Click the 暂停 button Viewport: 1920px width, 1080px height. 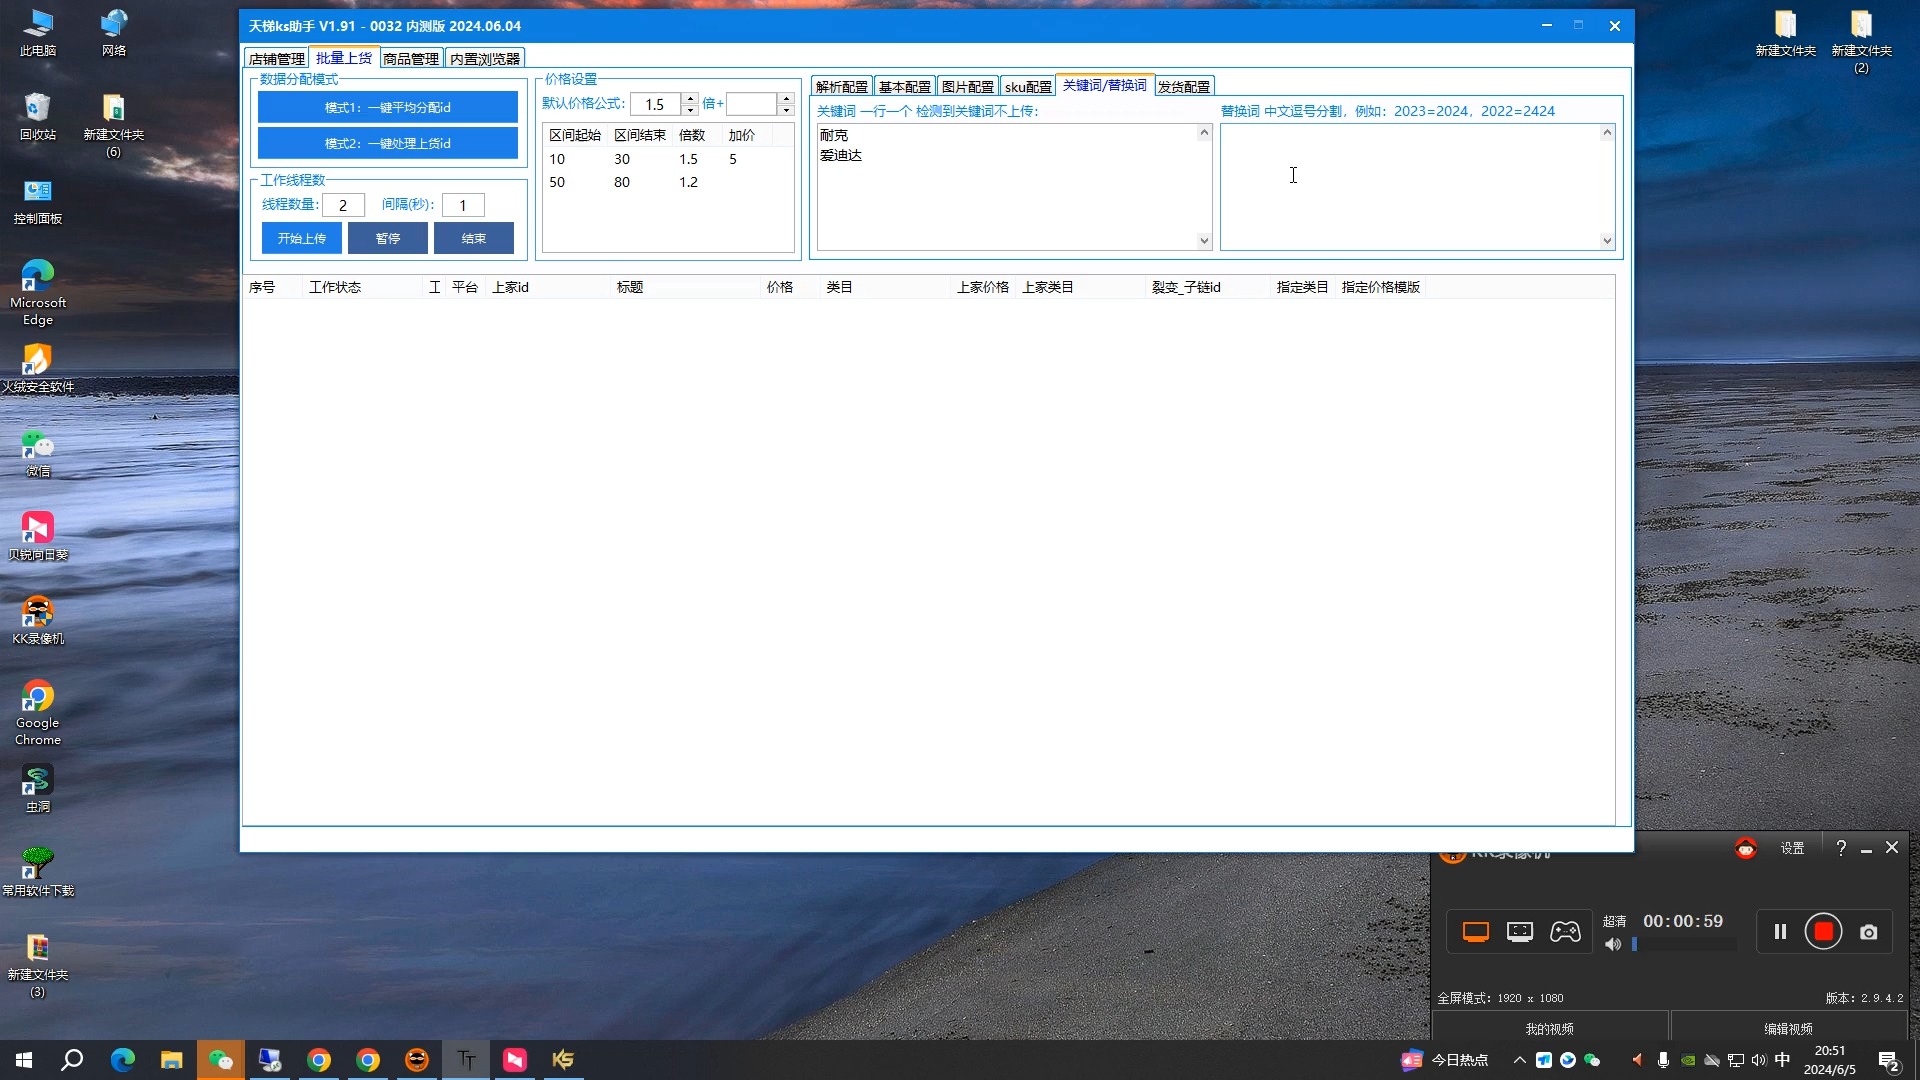pyautogui.click(x=388, y=239)
